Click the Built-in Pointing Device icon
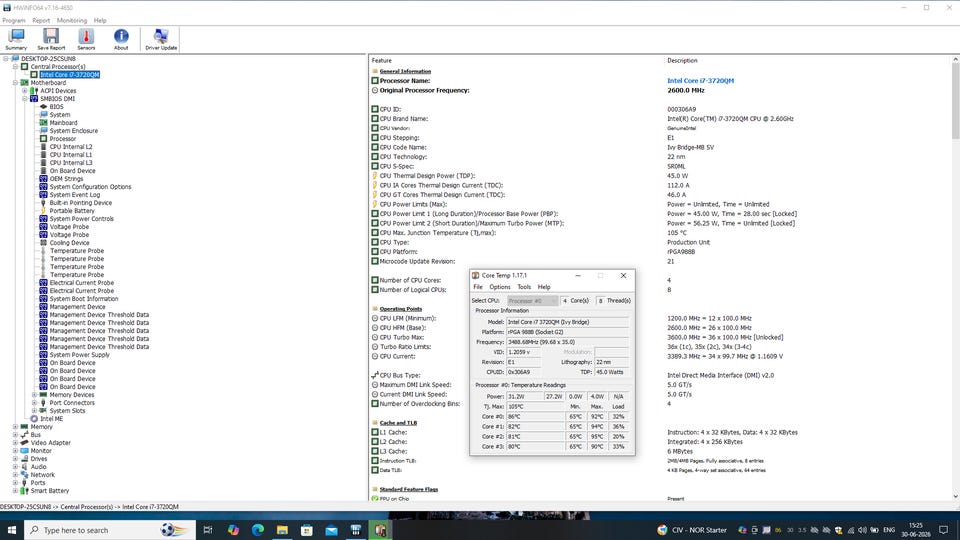The image size is (960, 540). tap(43, 203)
